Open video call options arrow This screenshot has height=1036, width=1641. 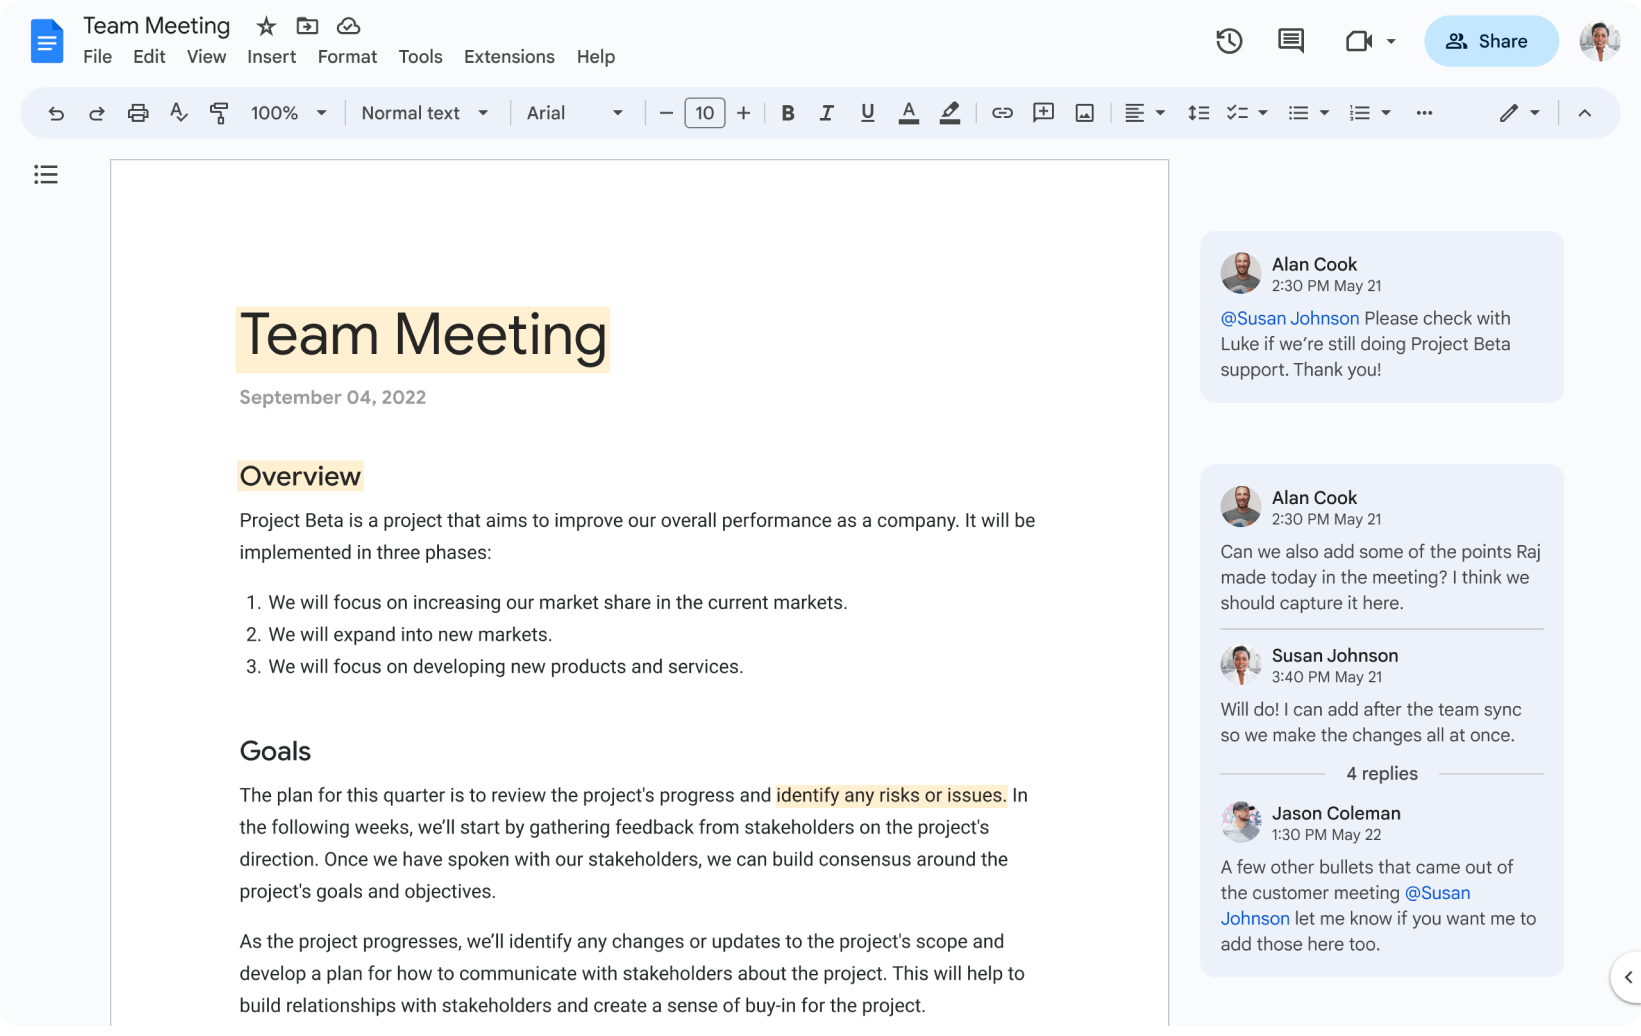(1391, 41)
